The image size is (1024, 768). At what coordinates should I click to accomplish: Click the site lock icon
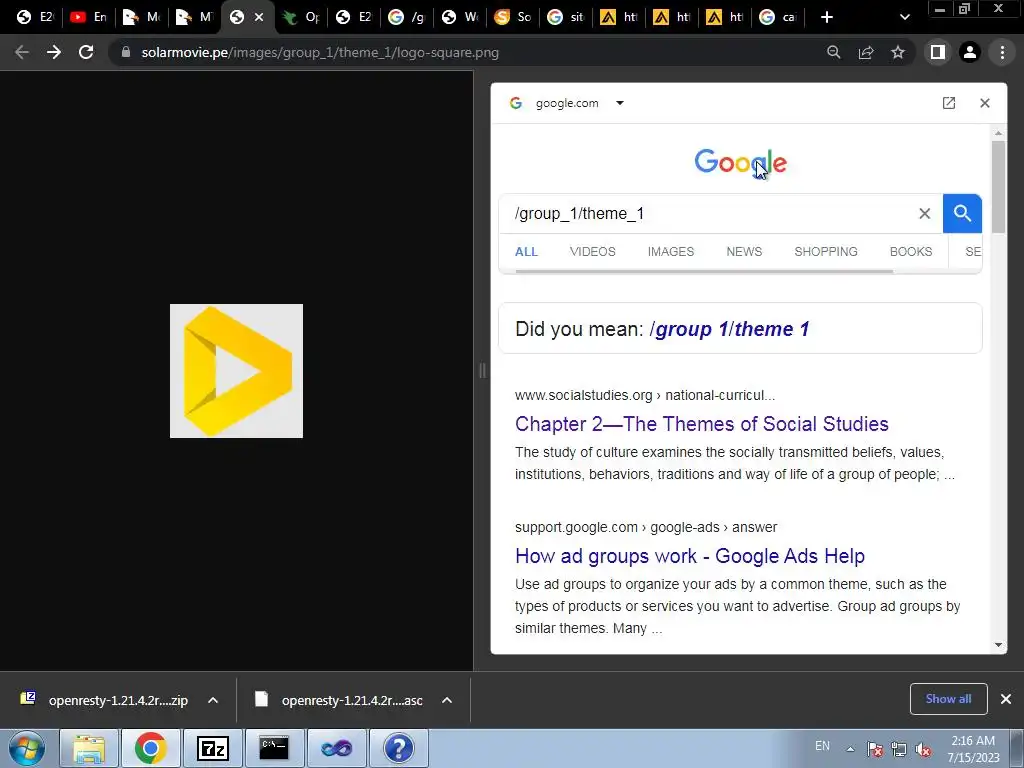(126, 52)
